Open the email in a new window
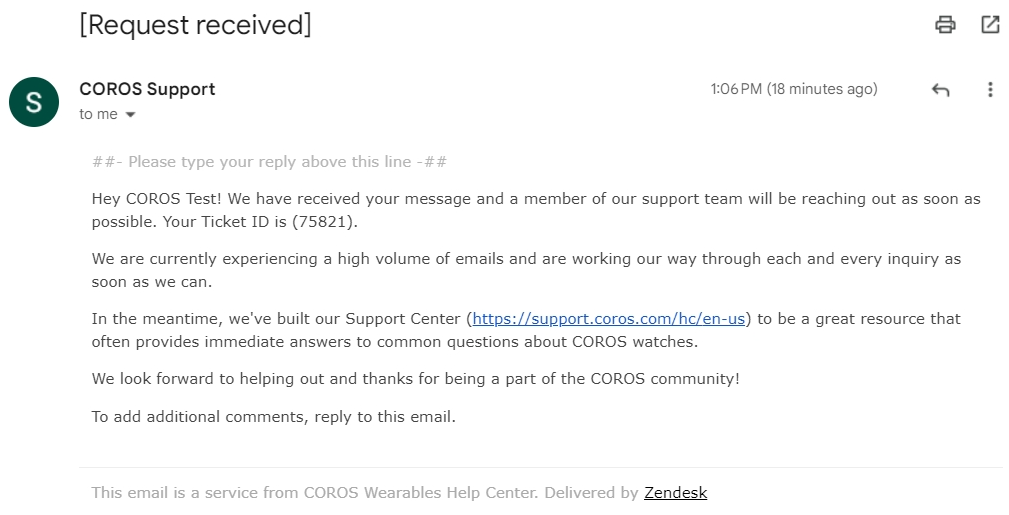The image size is (1009, 515). click(x=990, y=25)
